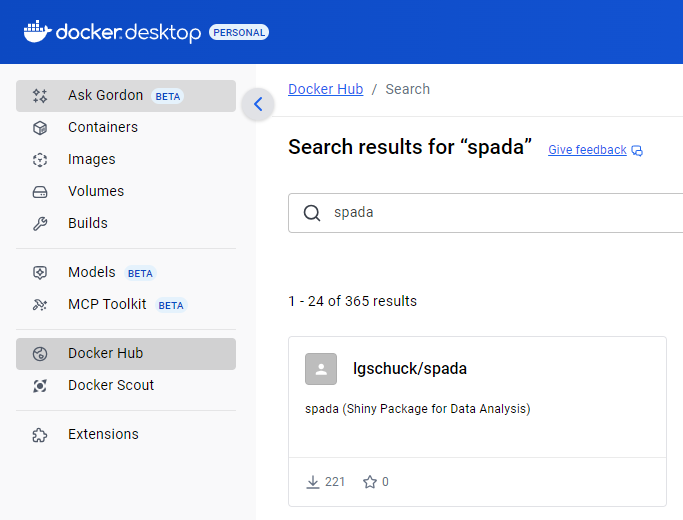Click the Extensions puzzle piece icon

click(40, 435)
